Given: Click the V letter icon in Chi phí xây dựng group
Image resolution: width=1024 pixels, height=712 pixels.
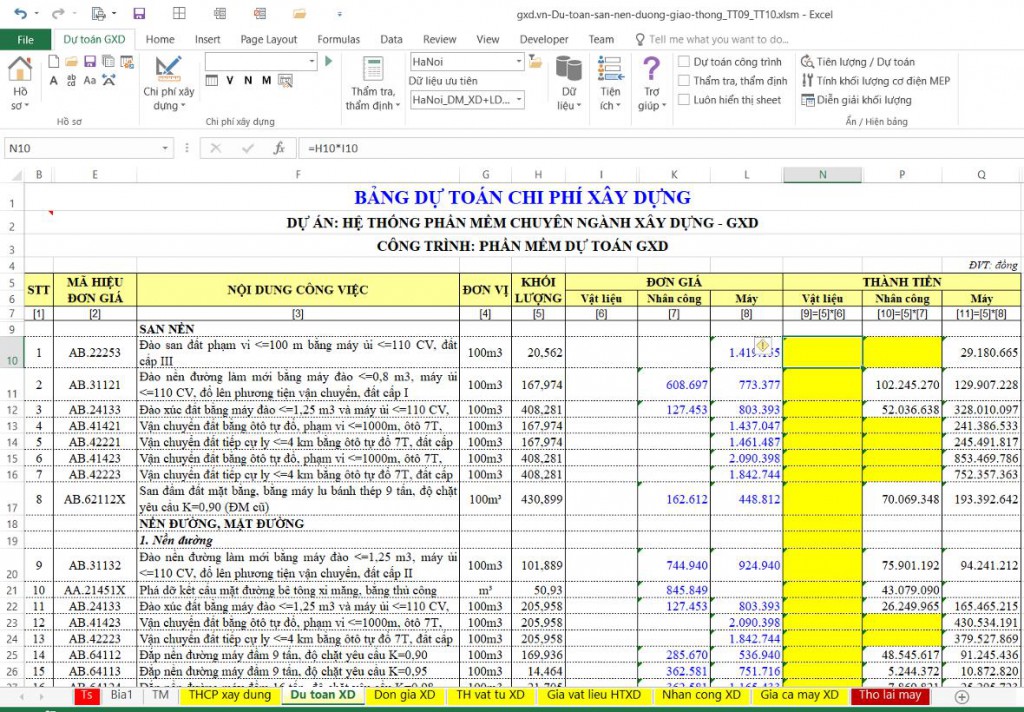Looking at the screenshot, I should point(230,80).
